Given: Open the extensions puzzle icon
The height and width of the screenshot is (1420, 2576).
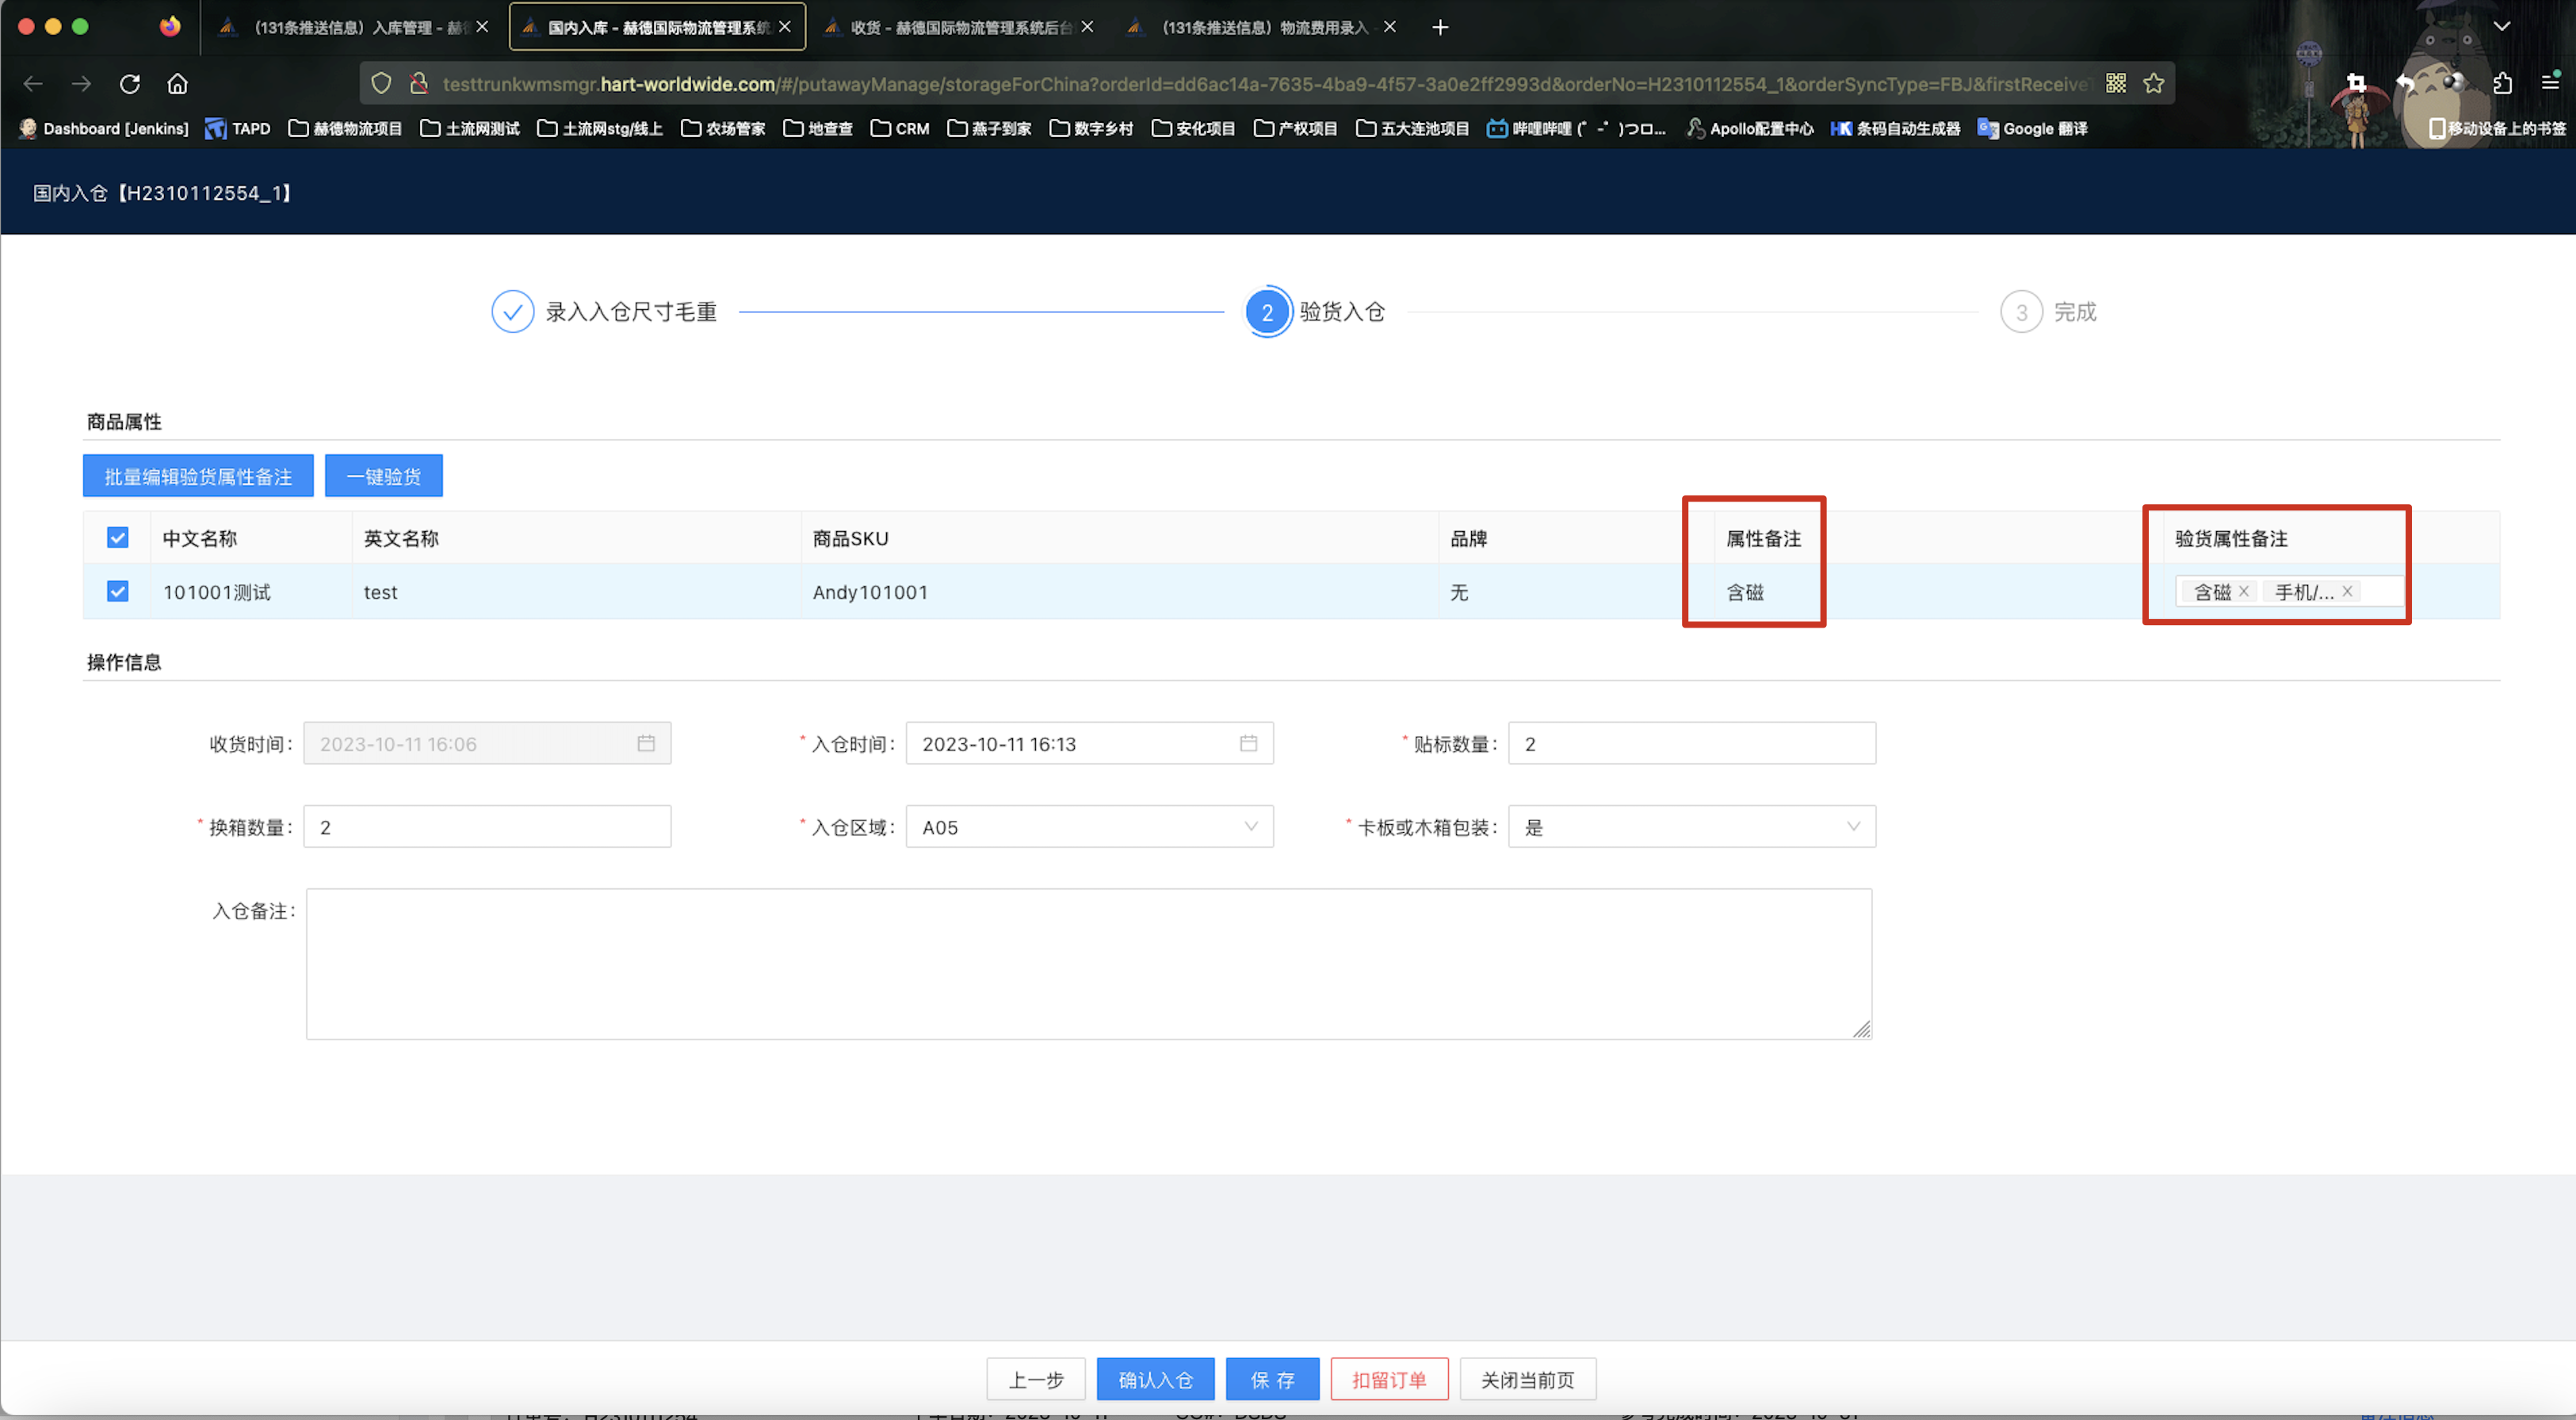Looking at the screenshot, I should coord(2502,84).
